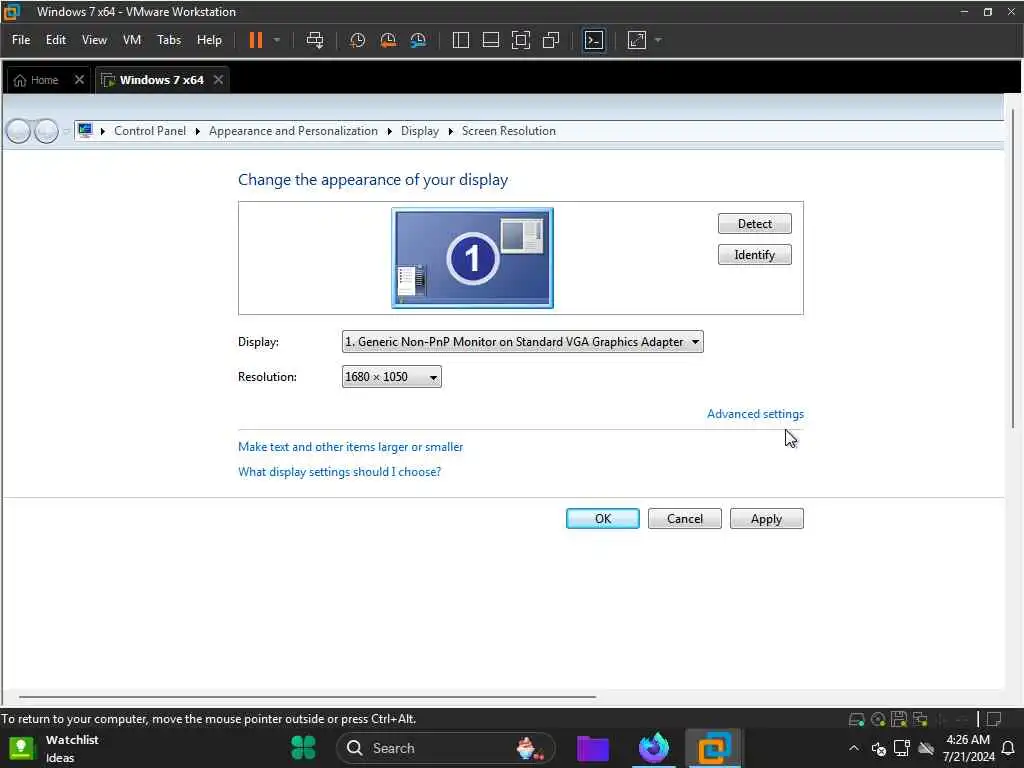This screenshot has width=1024, height=768.
Task: Toggle the thumbnail bar icon
Action: 490,40
